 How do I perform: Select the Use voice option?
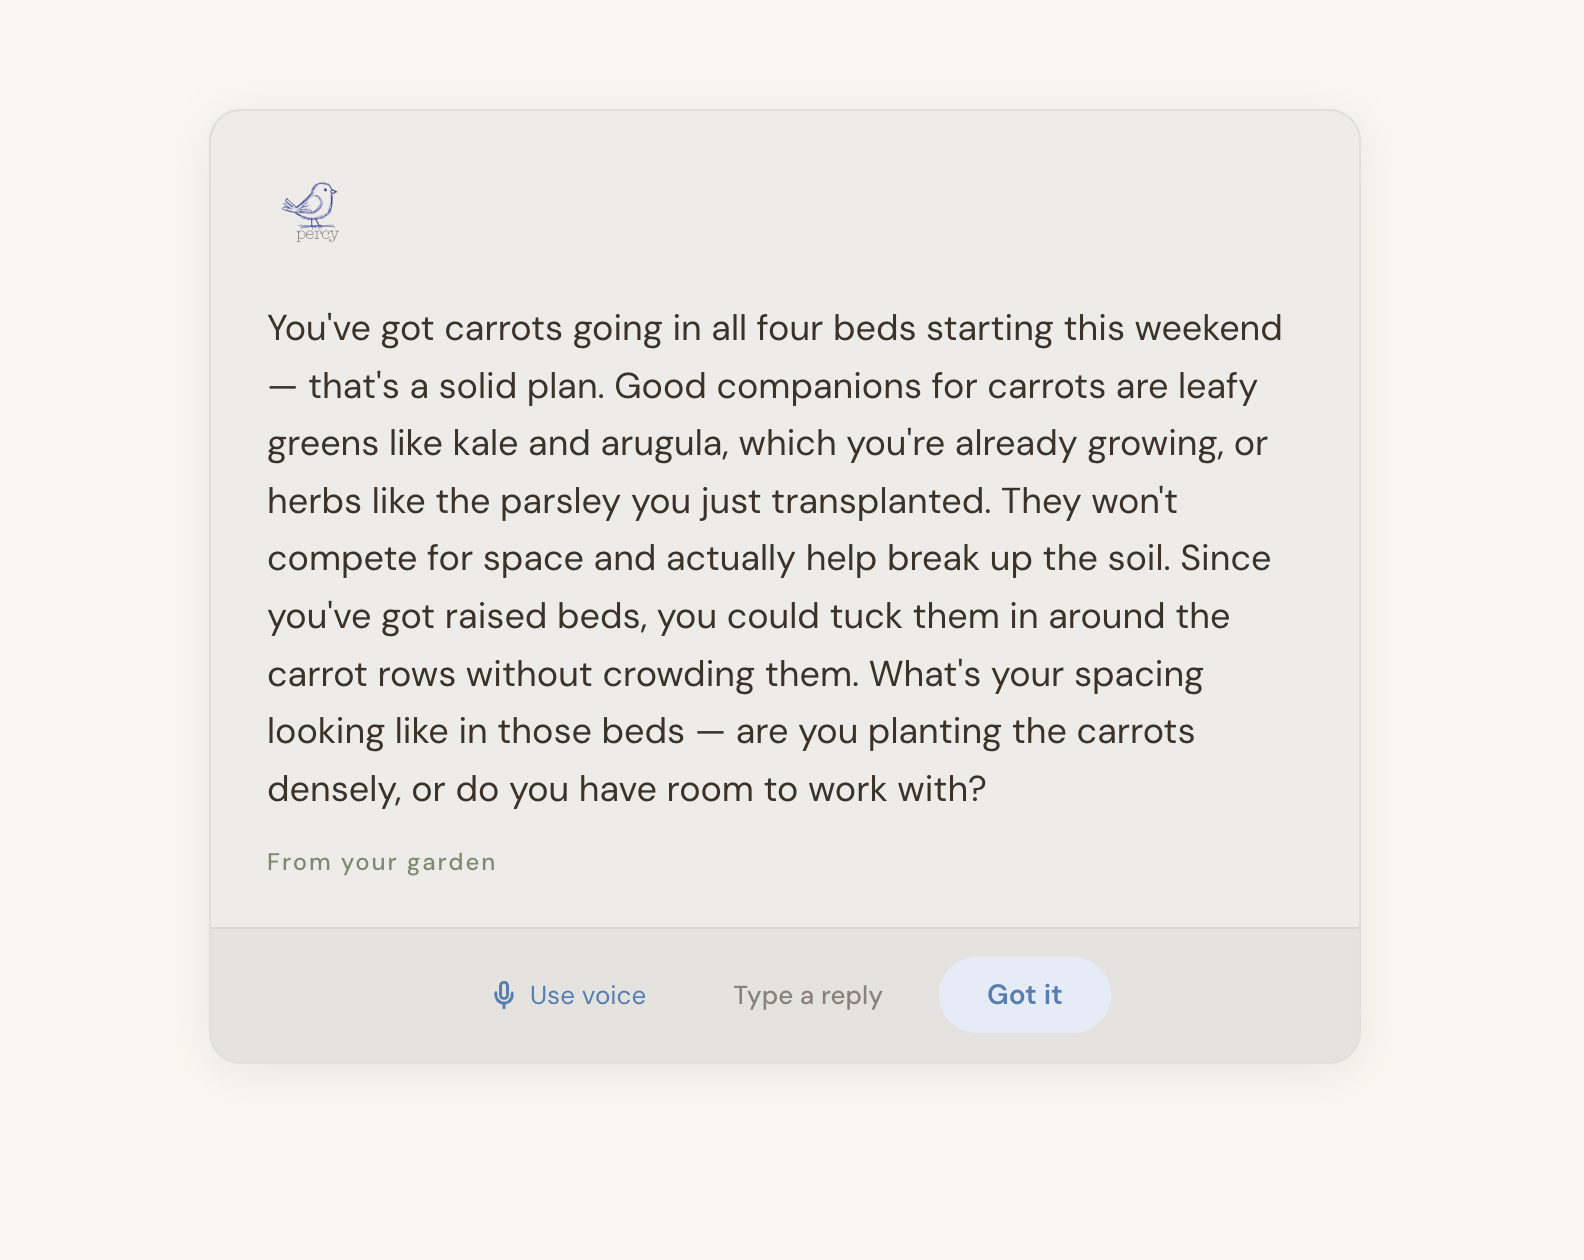click(x=587, y=995)
